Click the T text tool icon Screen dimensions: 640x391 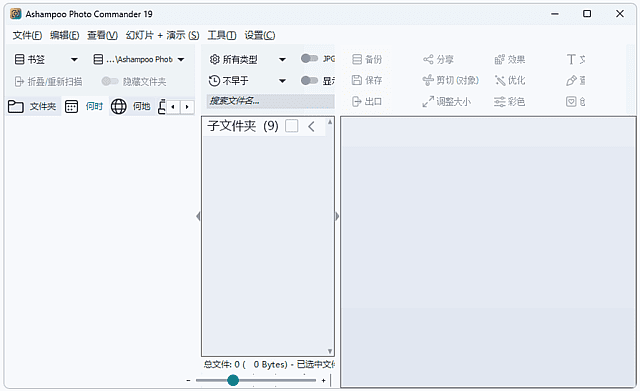[571, 60]
